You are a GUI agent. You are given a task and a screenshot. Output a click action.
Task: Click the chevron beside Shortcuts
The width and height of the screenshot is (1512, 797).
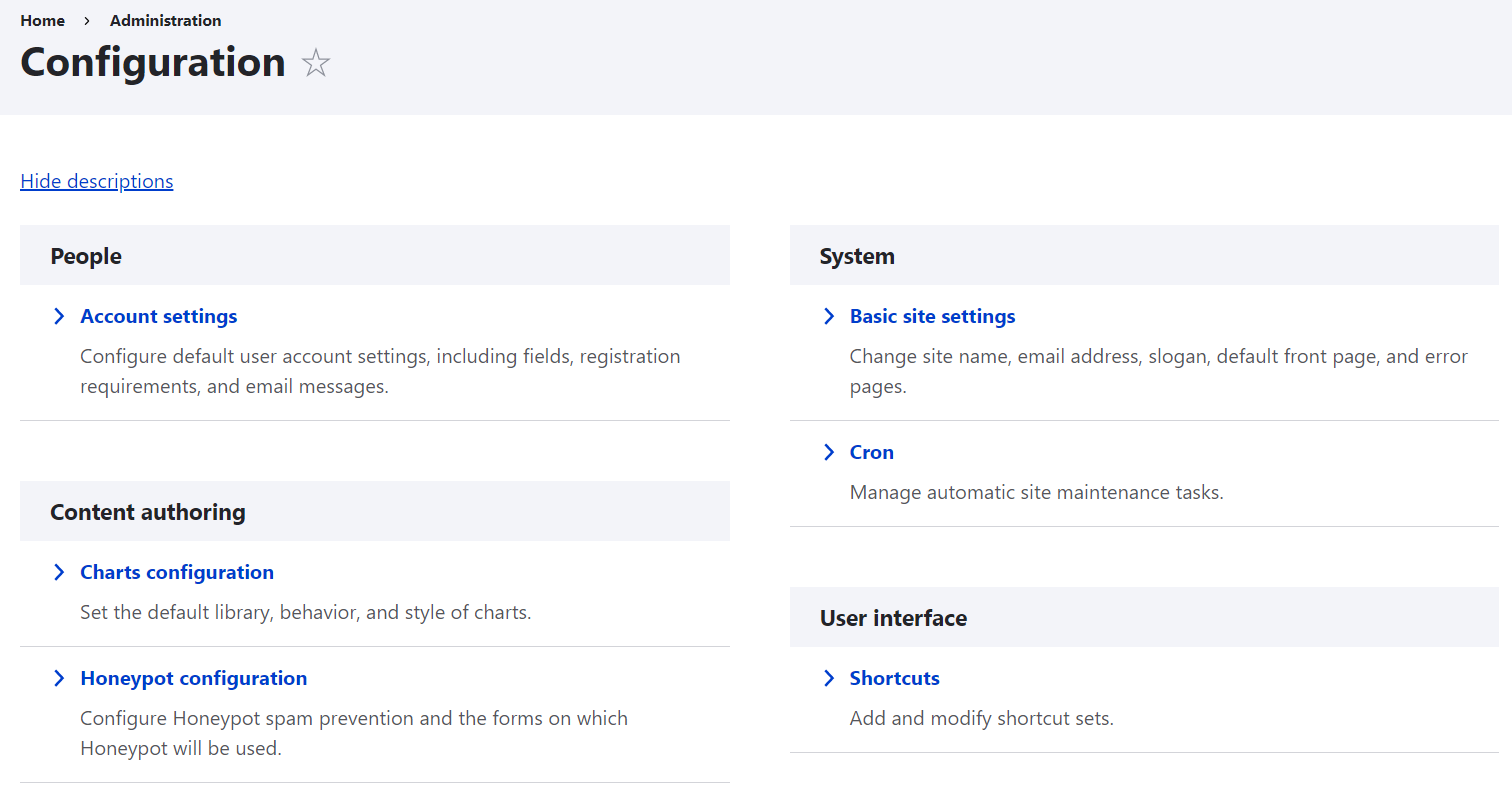tap(829, 678)
